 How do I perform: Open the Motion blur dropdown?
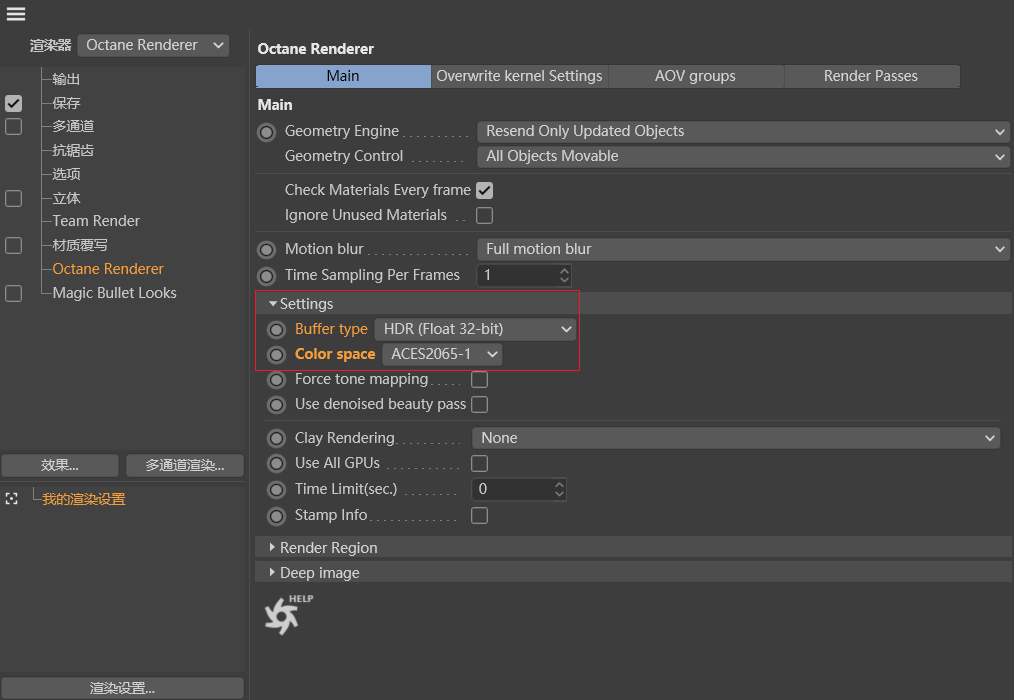743,249
